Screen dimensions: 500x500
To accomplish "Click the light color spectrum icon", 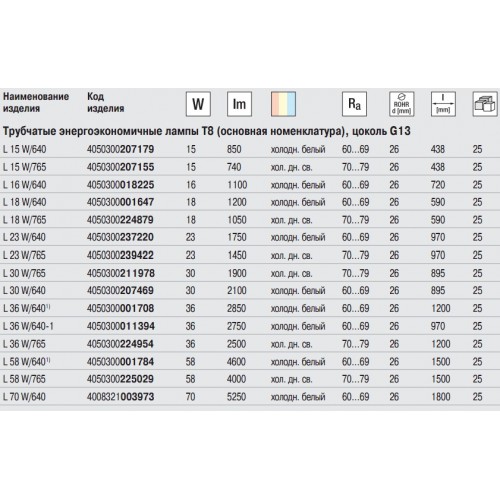I will tap(283, 104).
